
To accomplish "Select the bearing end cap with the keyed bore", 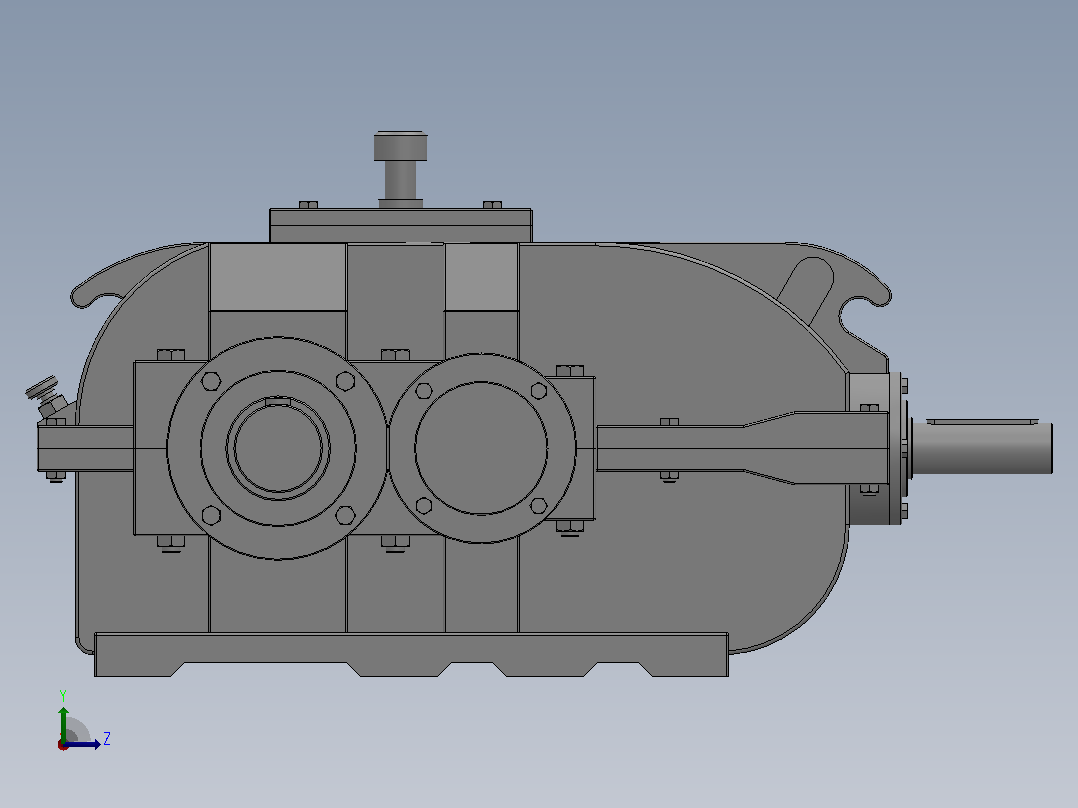I will [x=277, y=448].
